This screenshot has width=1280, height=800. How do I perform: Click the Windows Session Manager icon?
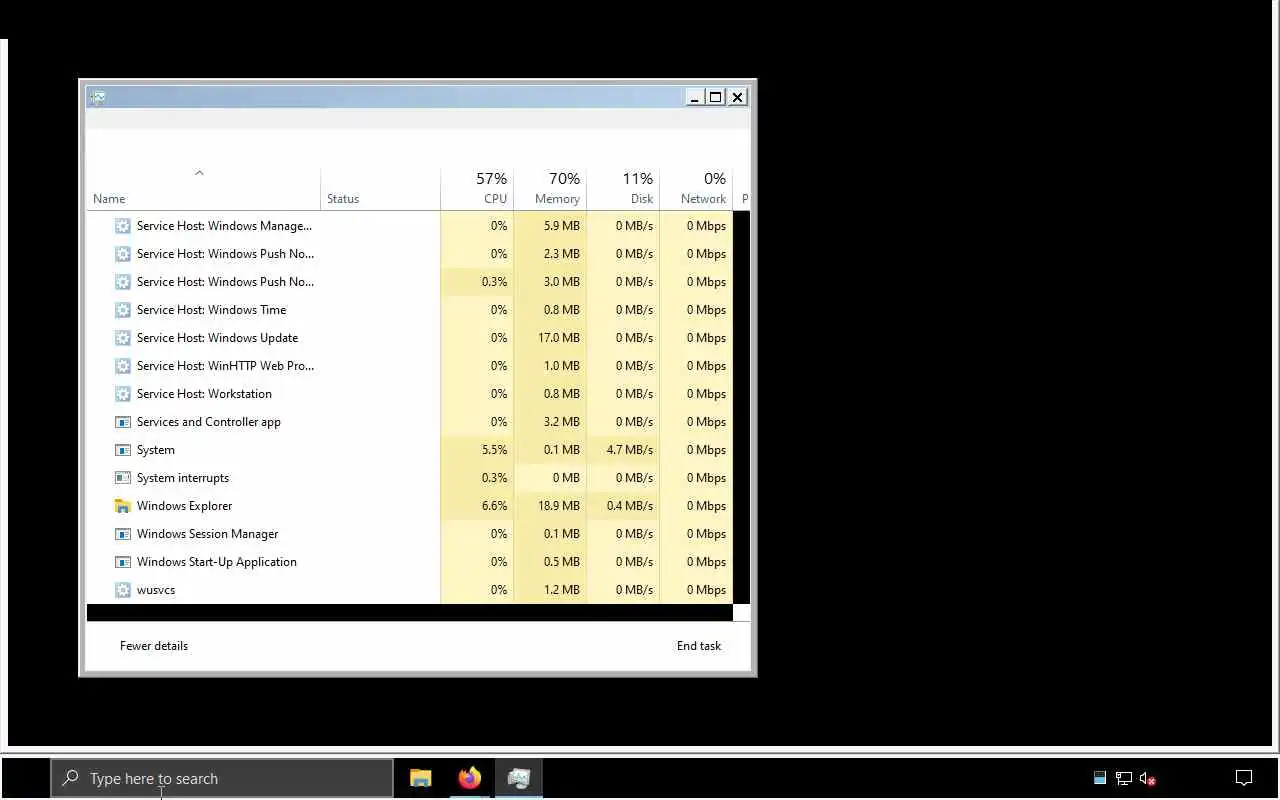tap(123, 534)
